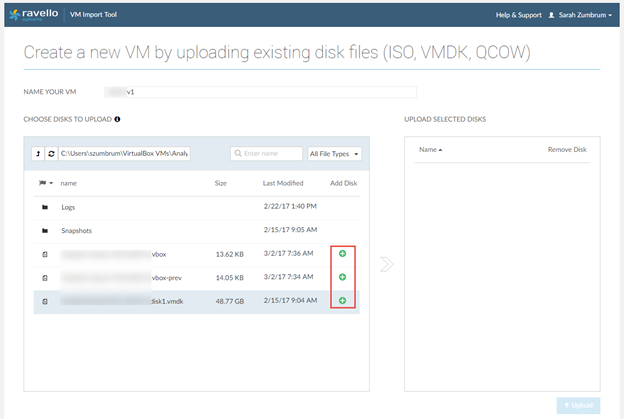Open Sarah Zumbrum user menu

[x=579, y=15]
